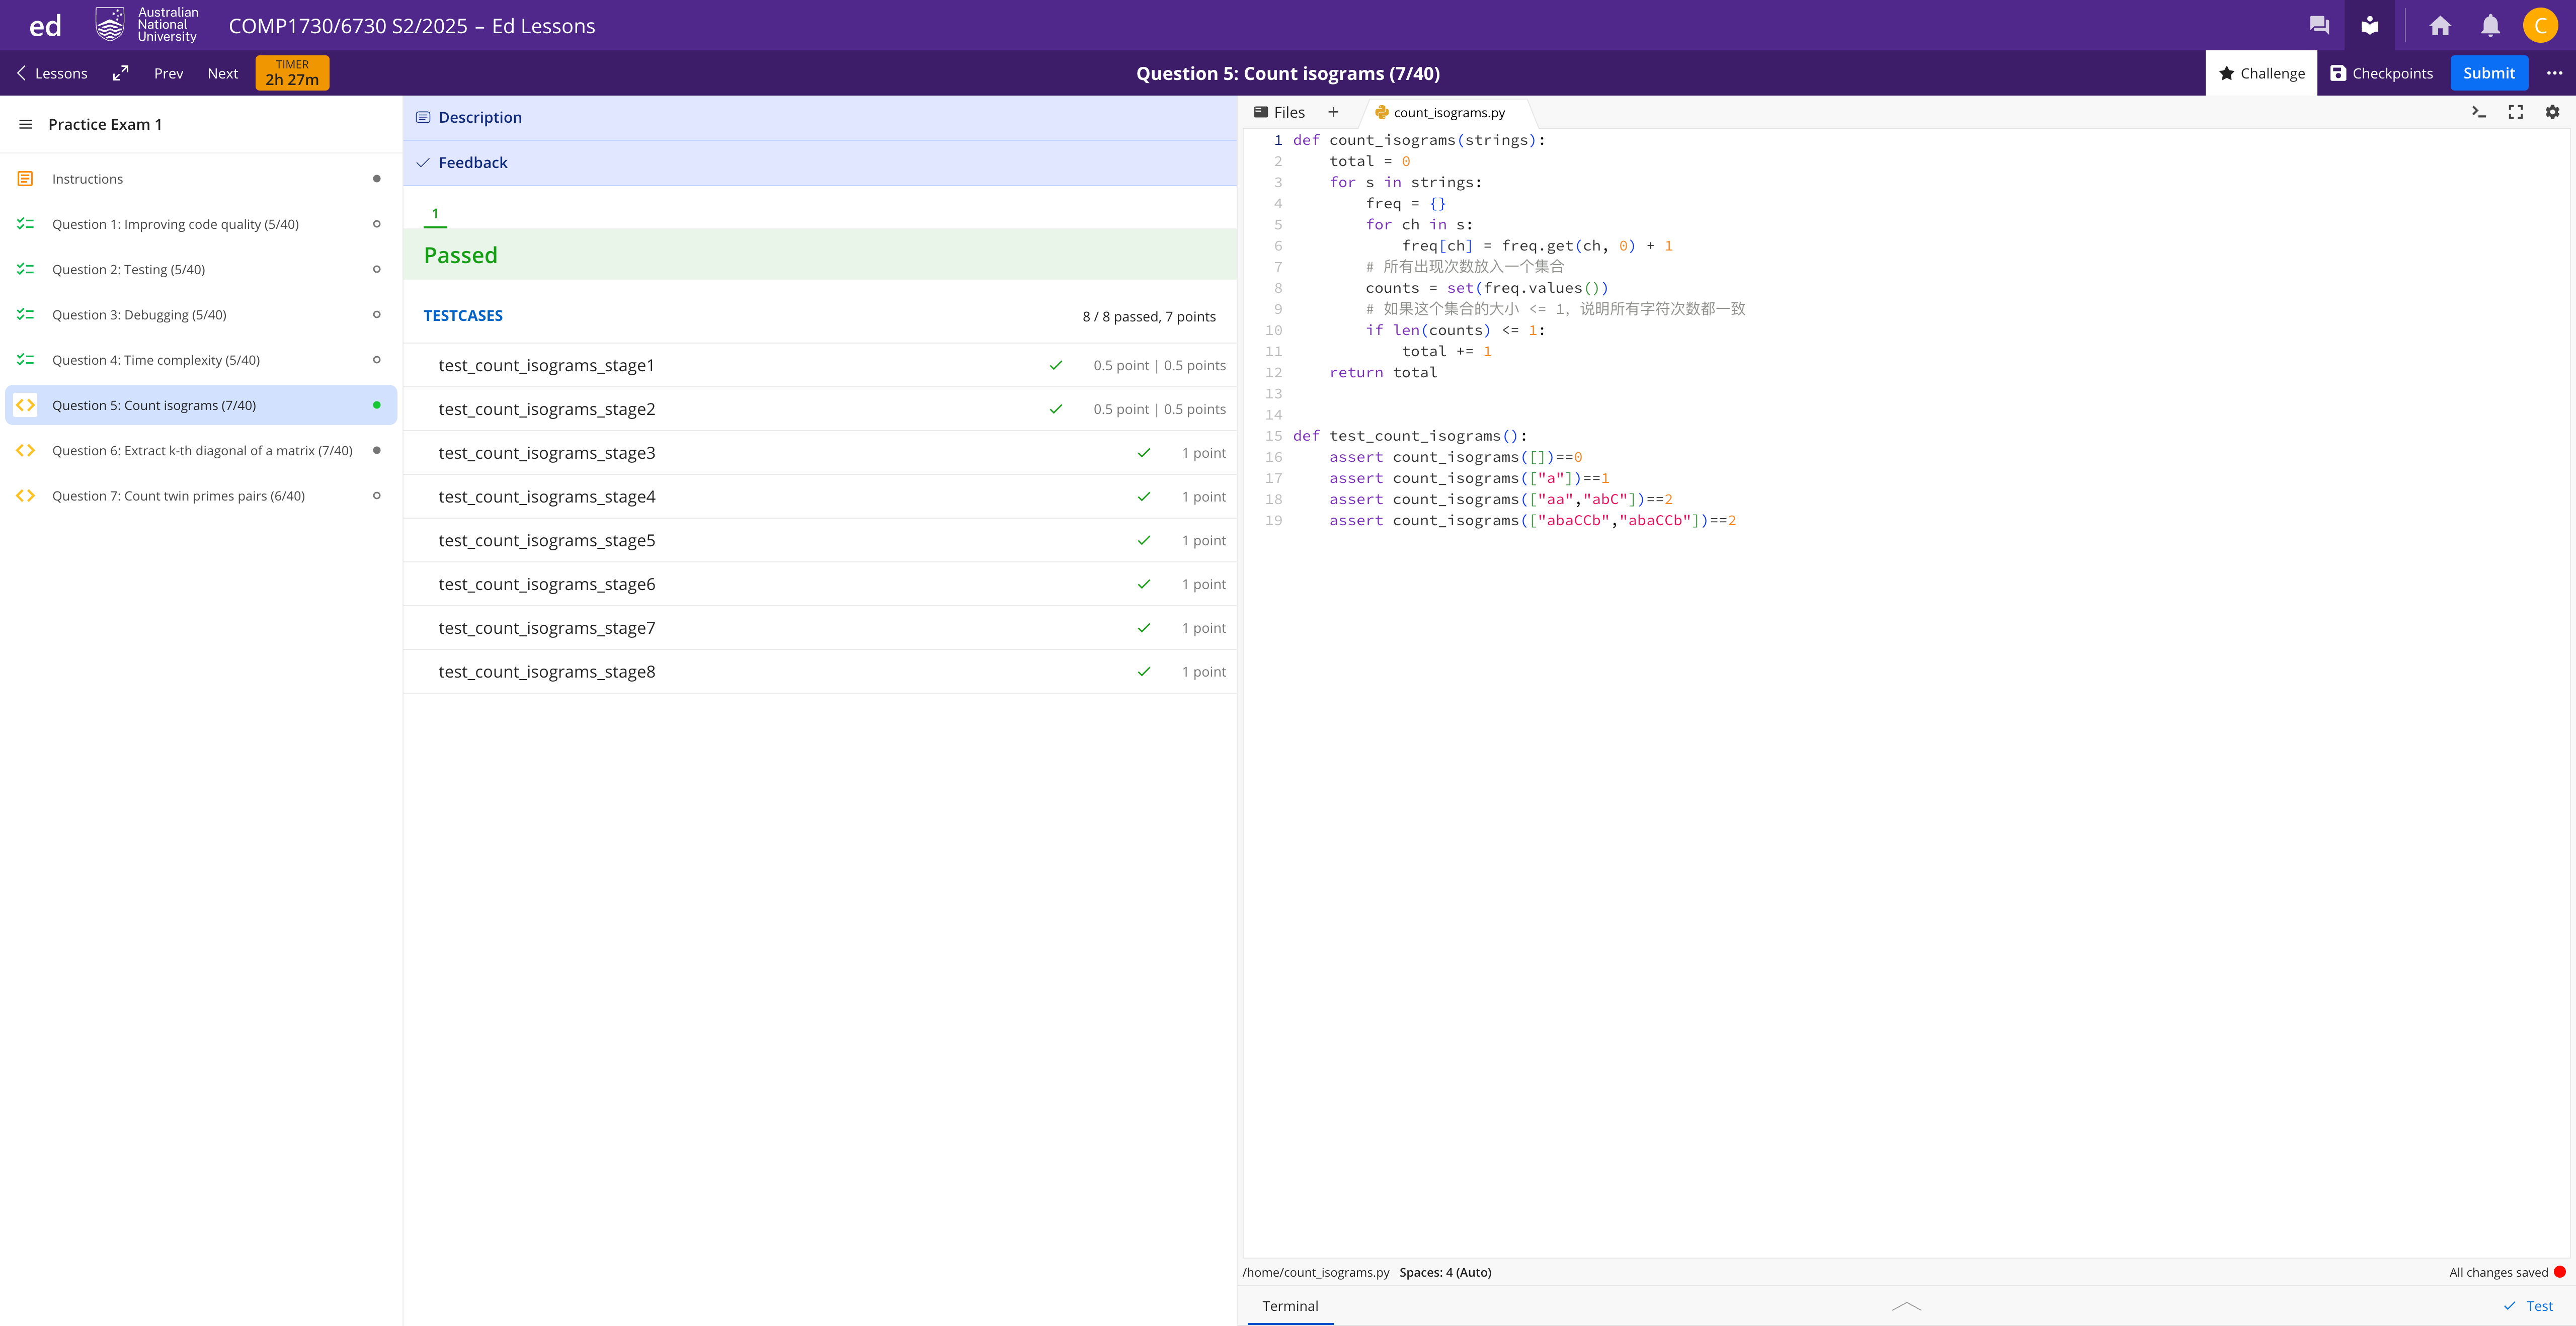Open Question 1: Improving code quality

click(201, 224)
